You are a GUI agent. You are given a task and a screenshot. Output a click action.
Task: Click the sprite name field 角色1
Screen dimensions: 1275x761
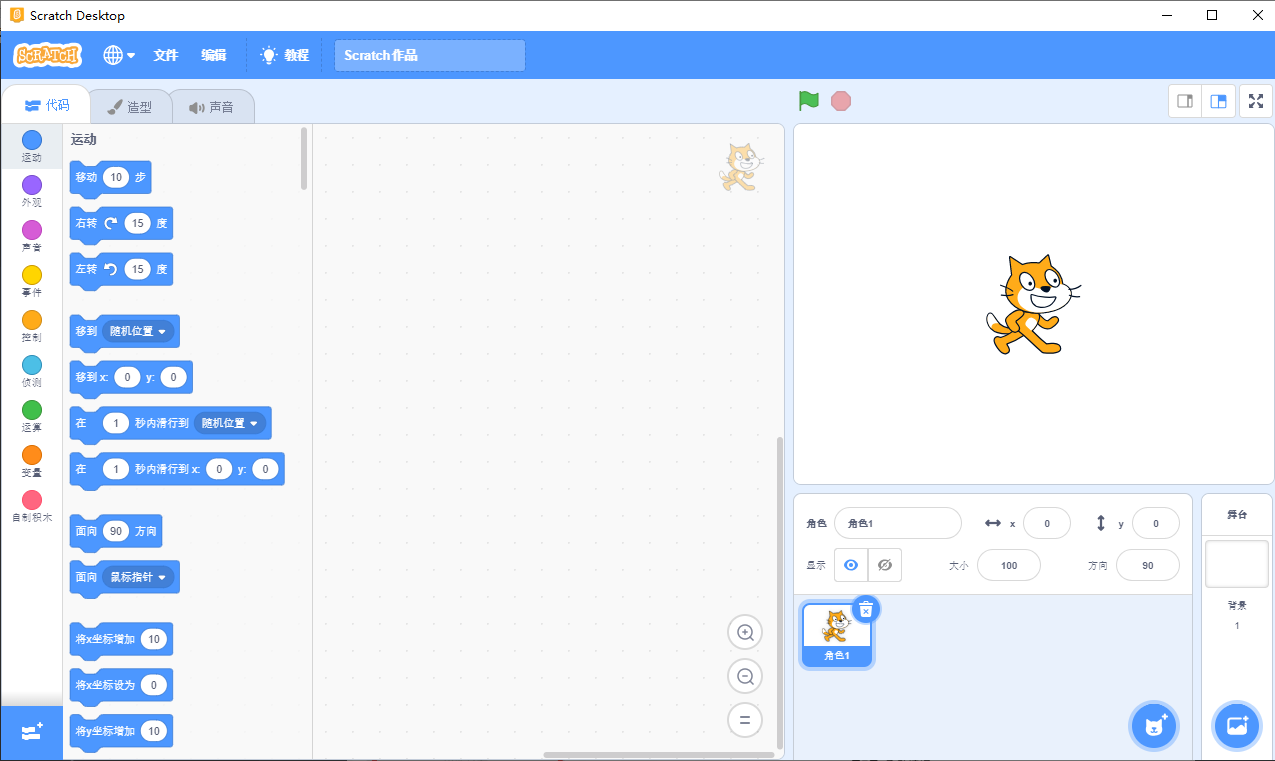(898, 523)
